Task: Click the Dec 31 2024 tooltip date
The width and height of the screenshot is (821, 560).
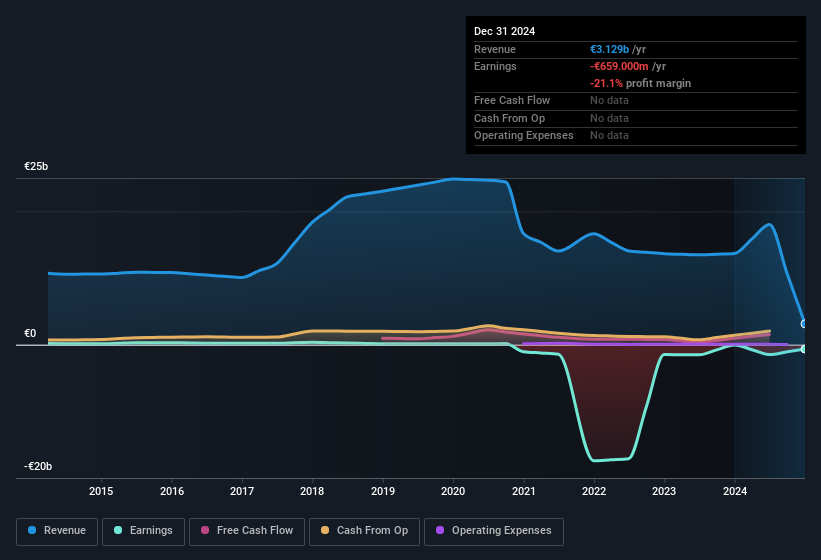Action: point(504,31)
